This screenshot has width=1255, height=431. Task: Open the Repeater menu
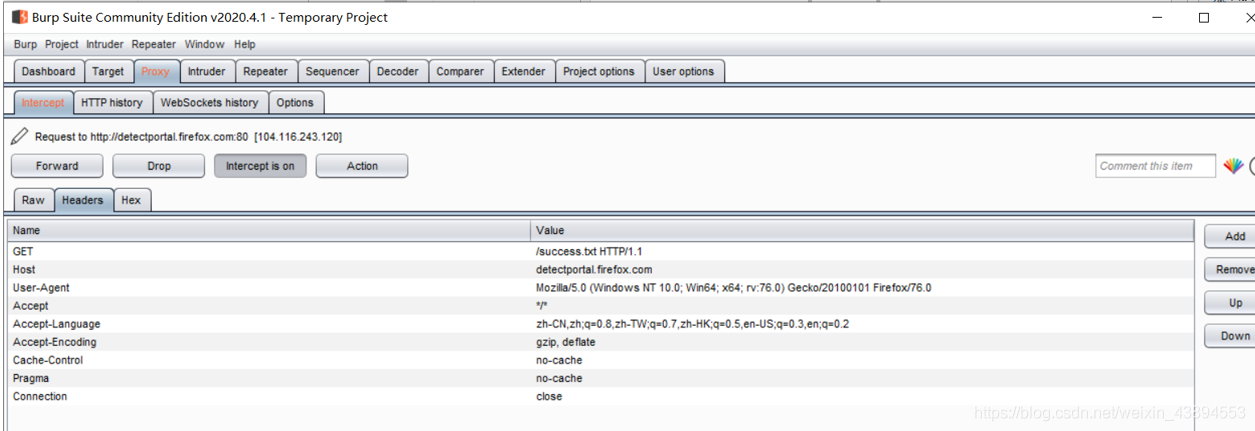click(x=154, y=44)
